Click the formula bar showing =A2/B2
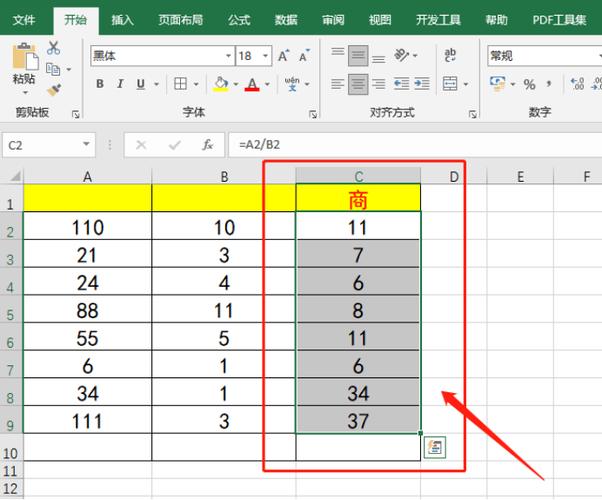The height and width of the screenshot is (500, 602). click(415, 145)
